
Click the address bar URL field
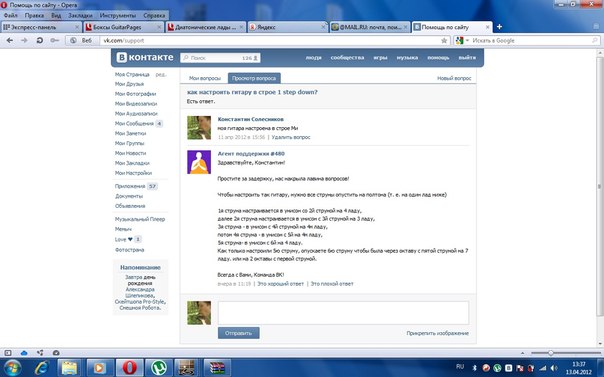[x=270, y=40]
